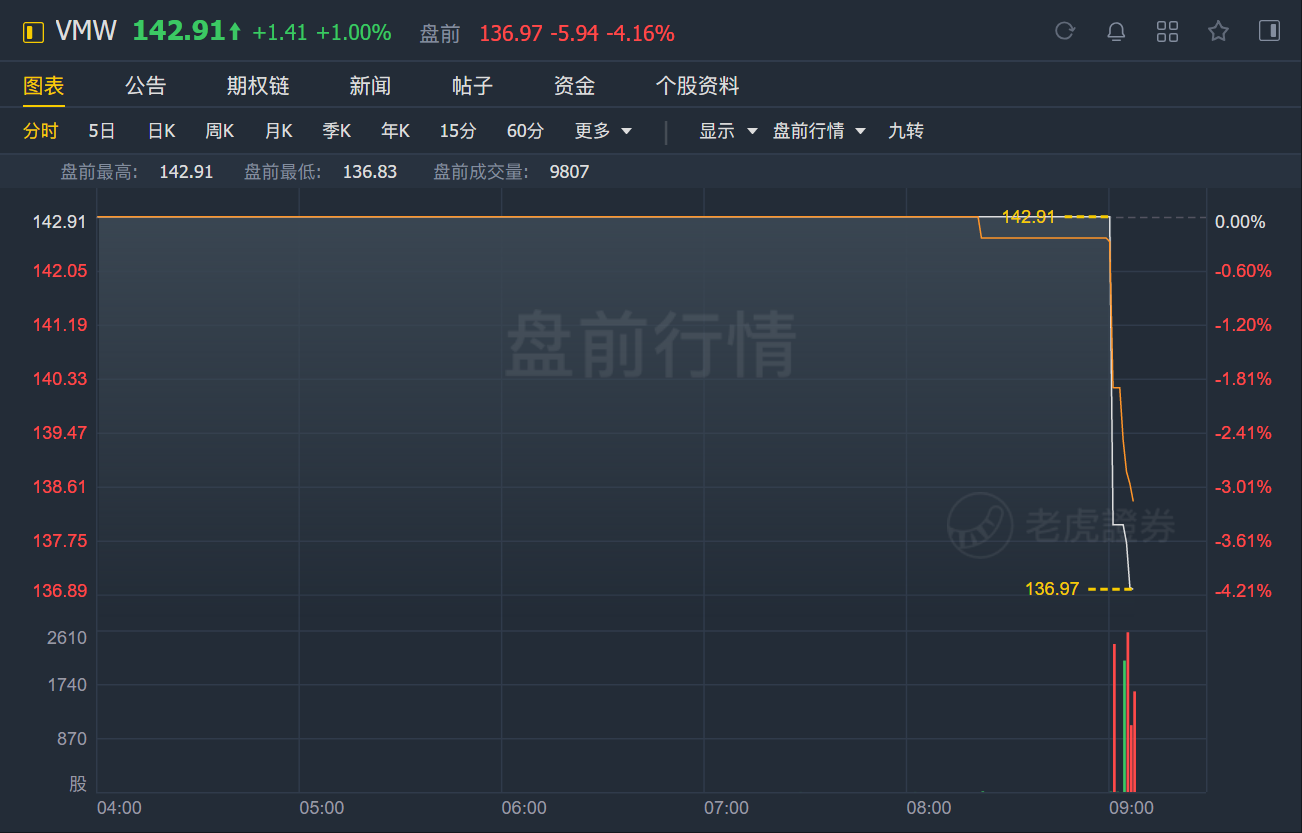This screenshot has width=1302, height=833.
Task: Expand the 更多 periods dropdown
Action: (x=603, y=131)
